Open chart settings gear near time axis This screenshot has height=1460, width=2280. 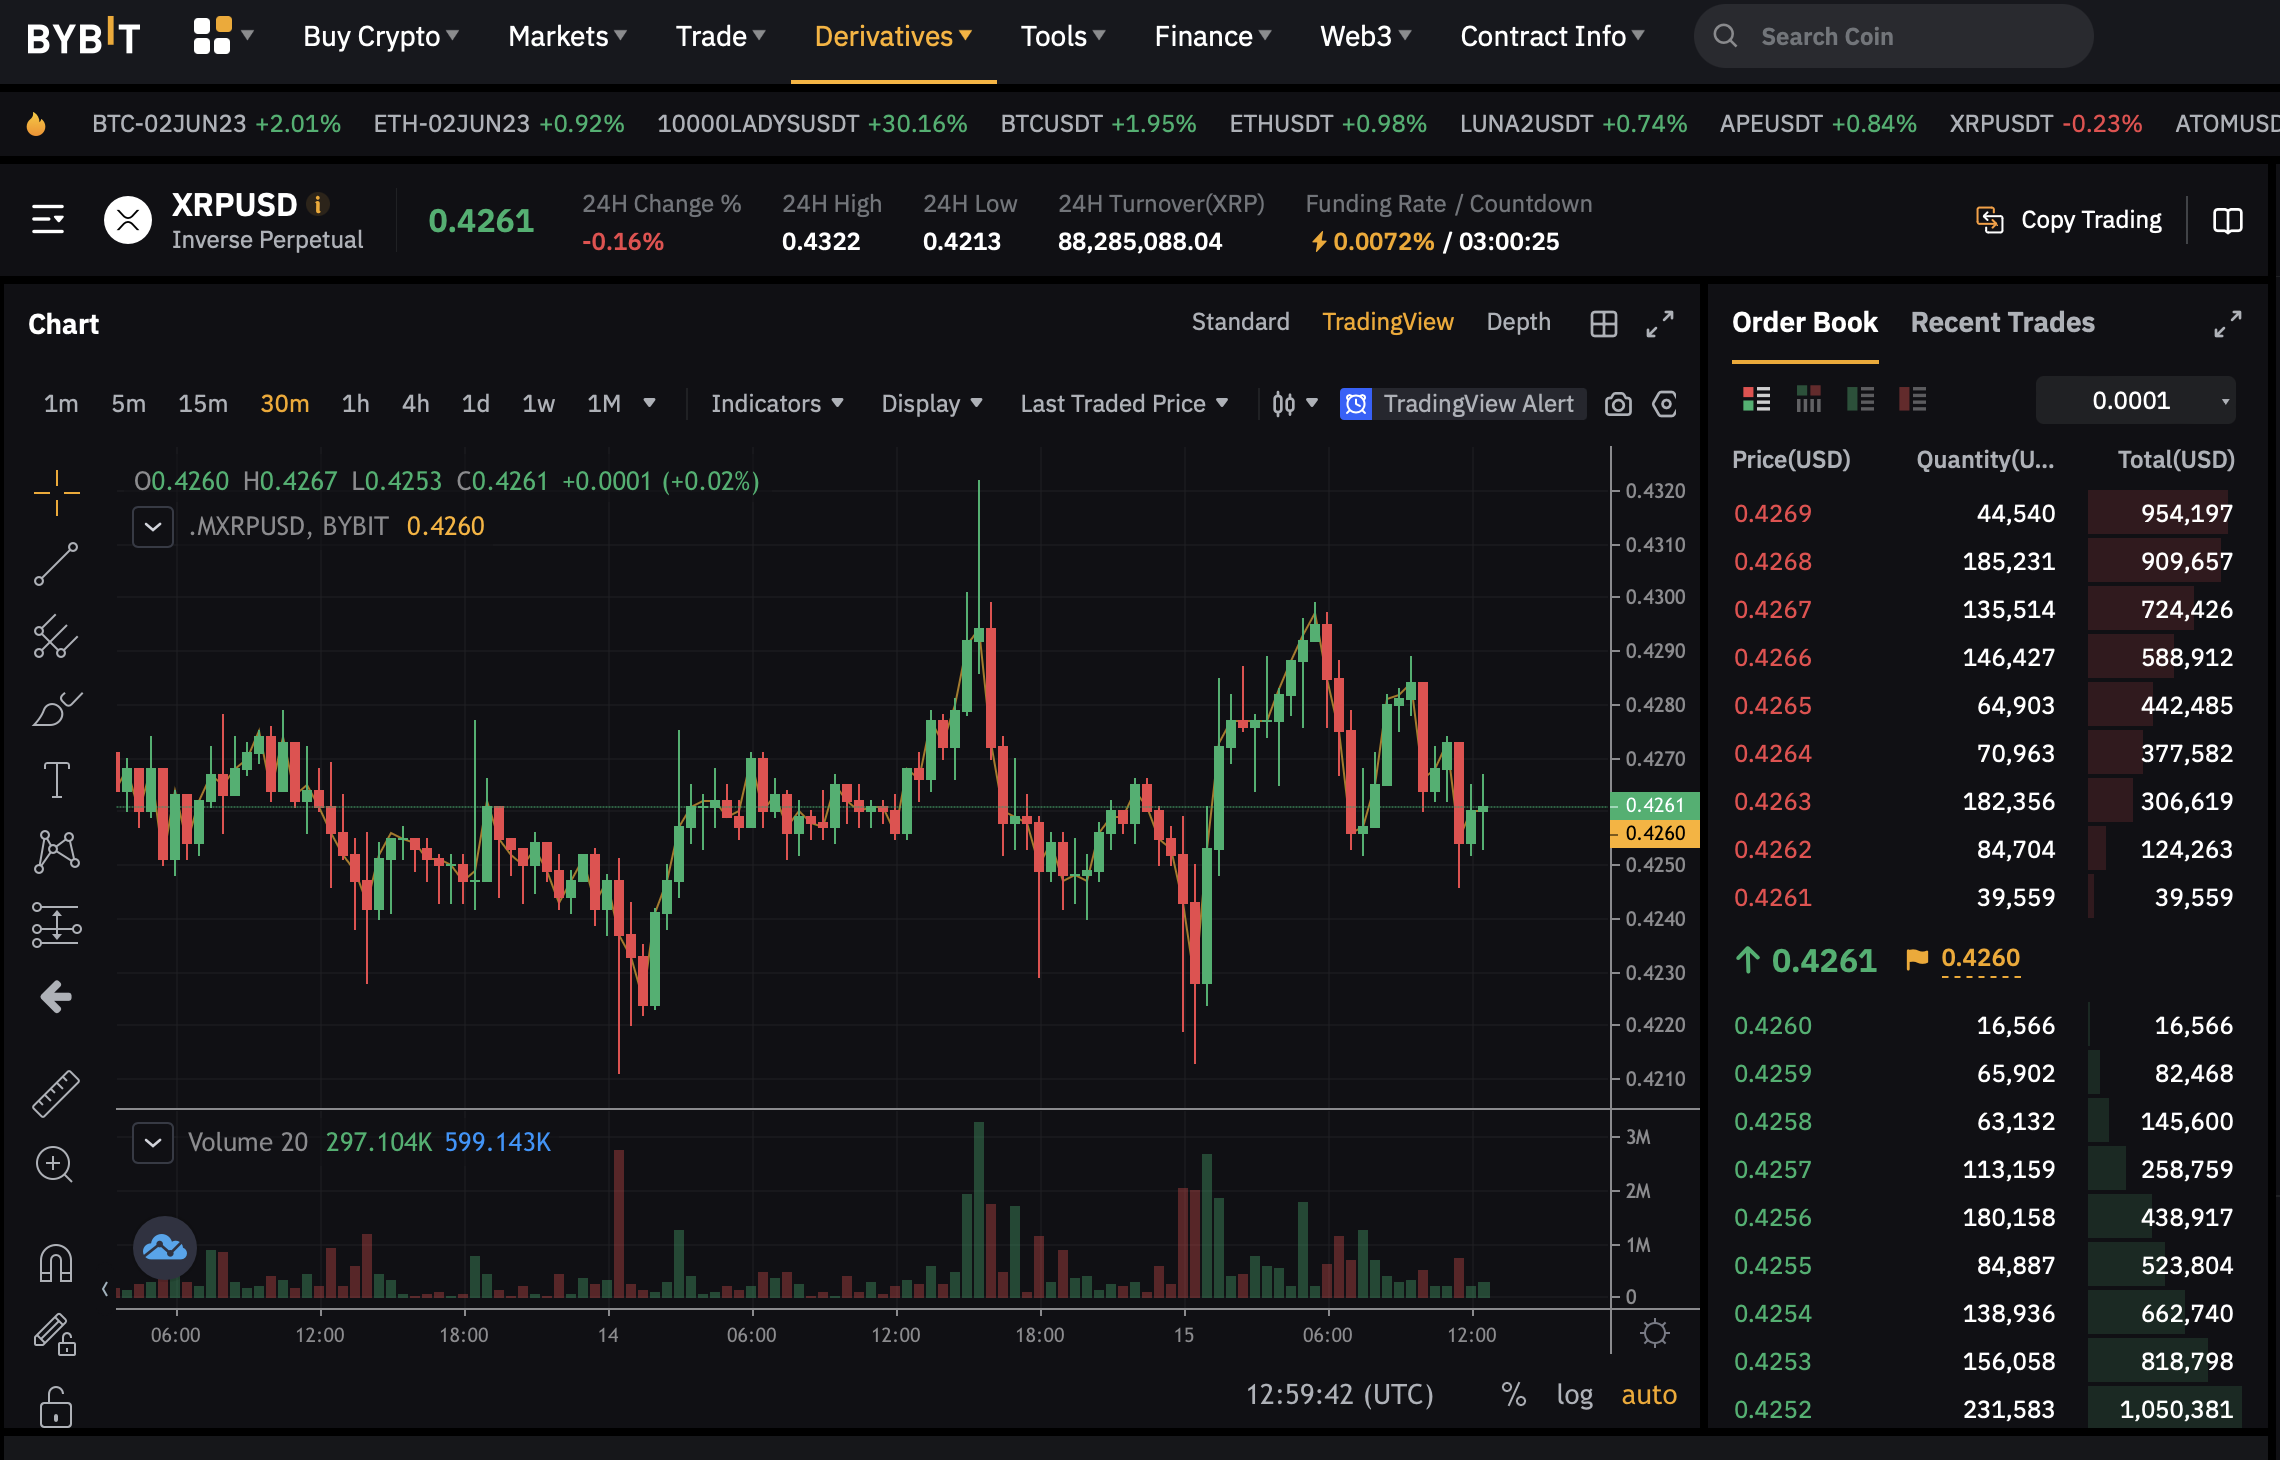coord(1655,1334)
